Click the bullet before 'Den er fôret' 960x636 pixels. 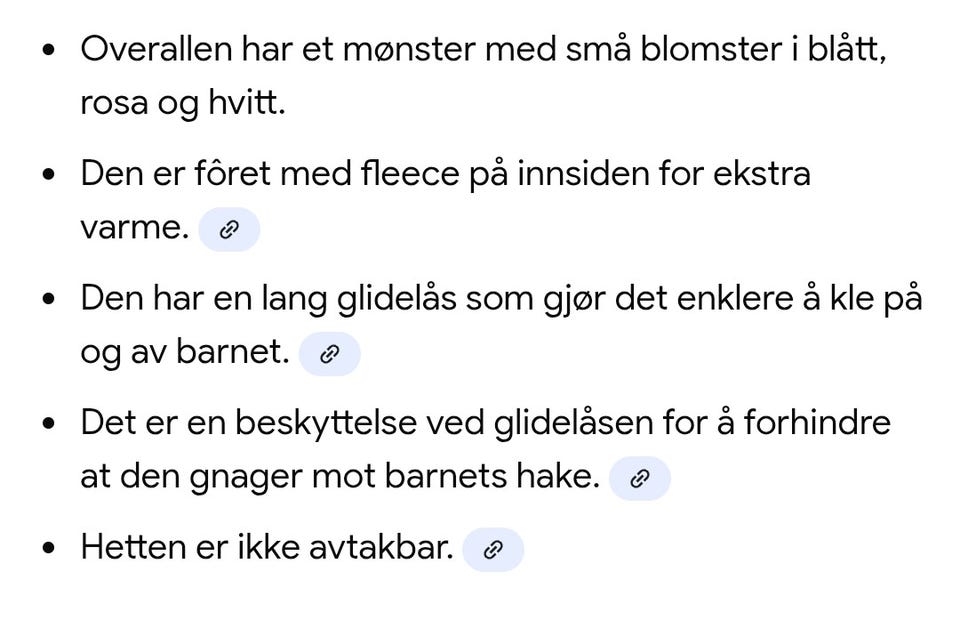click(49, 175)
